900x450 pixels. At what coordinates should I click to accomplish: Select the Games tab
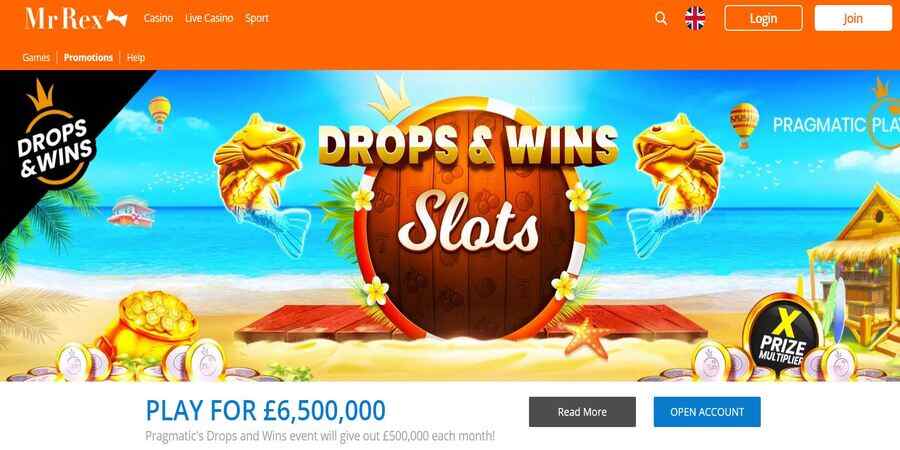(36, 57)
